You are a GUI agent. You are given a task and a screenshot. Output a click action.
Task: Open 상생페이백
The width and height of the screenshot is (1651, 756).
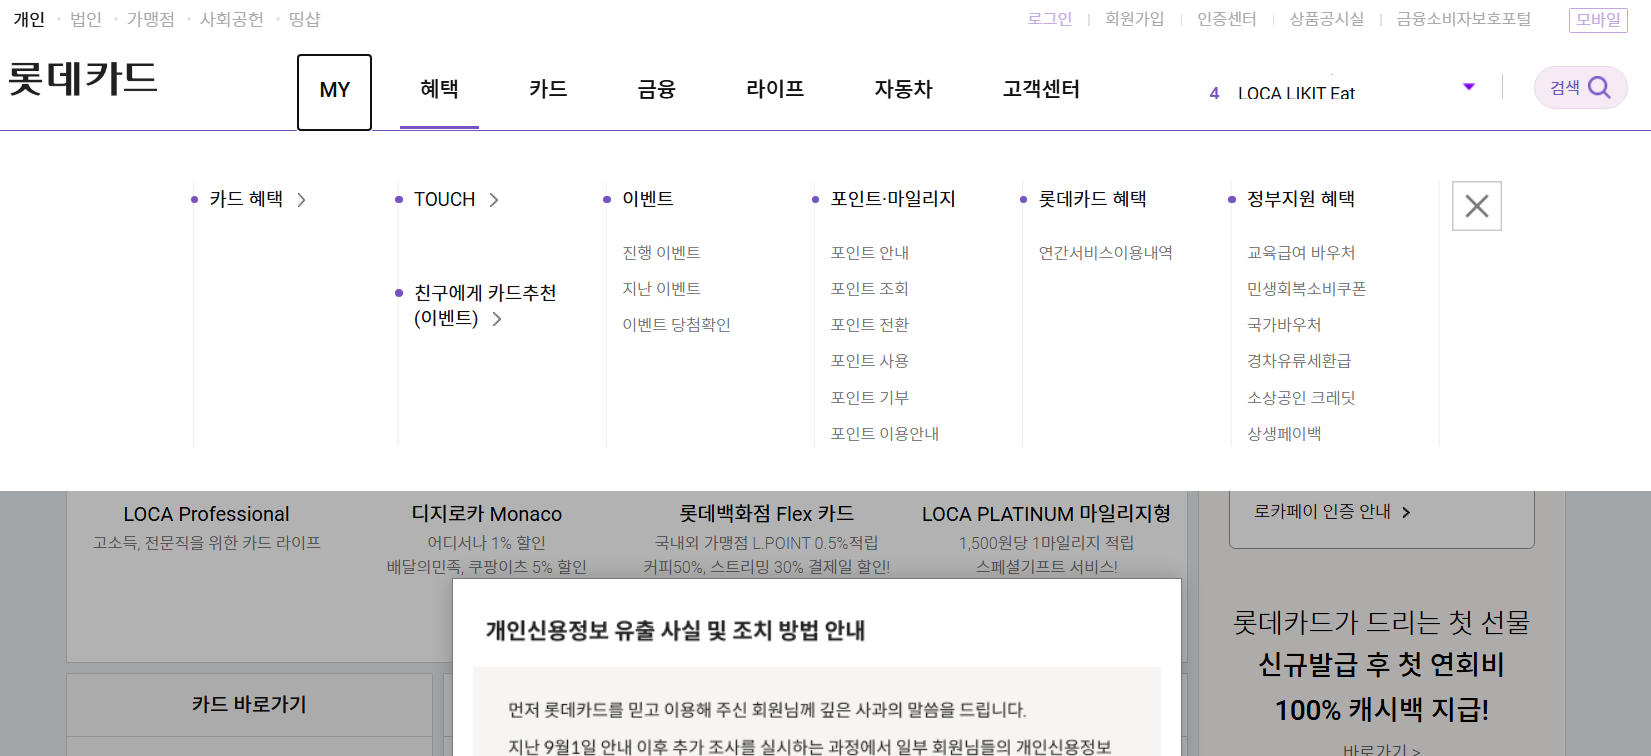pyautogui.click(x=1284, y=434)
